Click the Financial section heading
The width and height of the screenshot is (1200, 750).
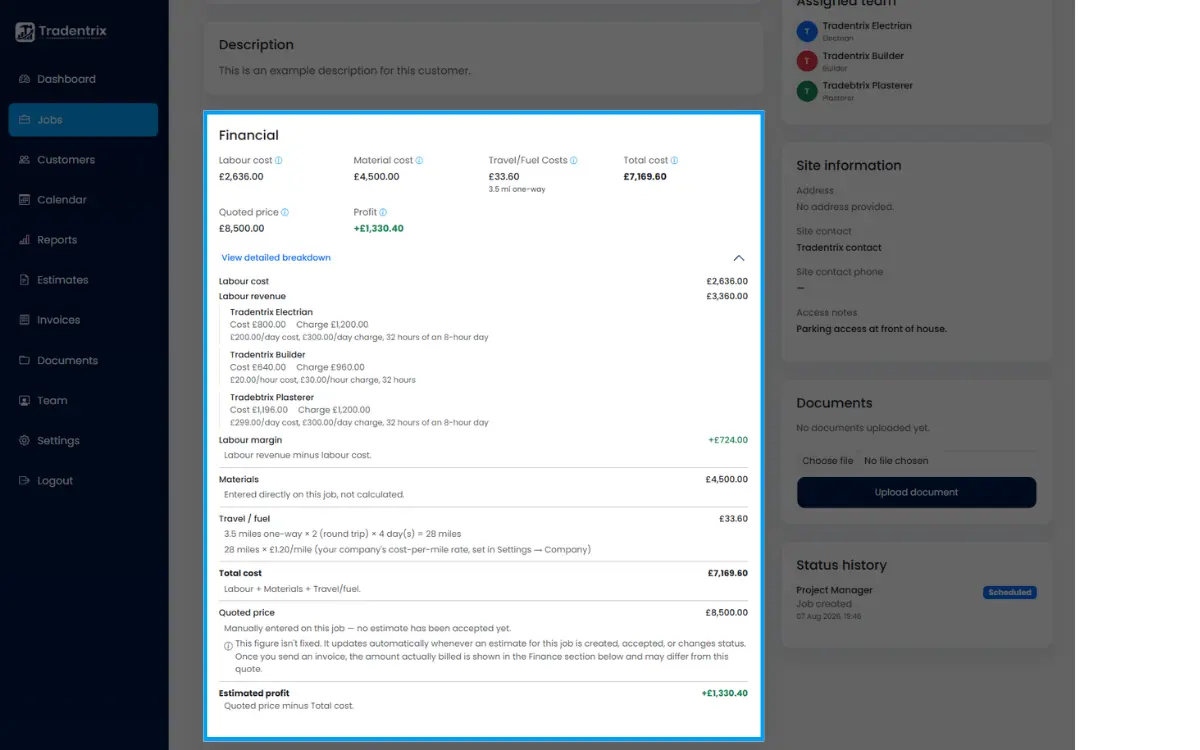click(249, 135)
